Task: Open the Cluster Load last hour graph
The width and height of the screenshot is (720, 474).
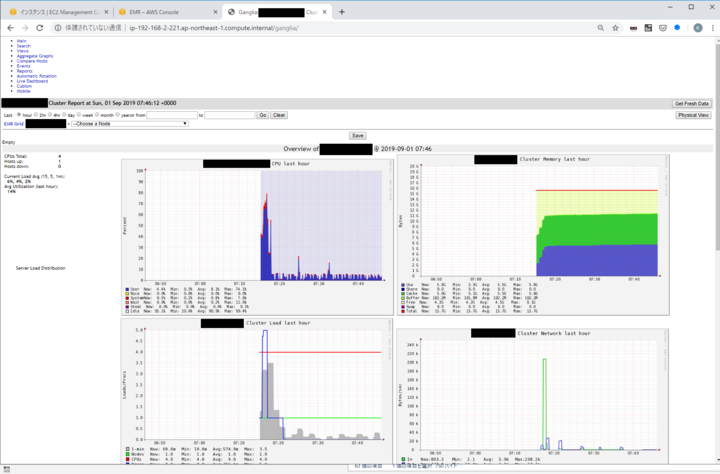Action: tap(258, 391)
